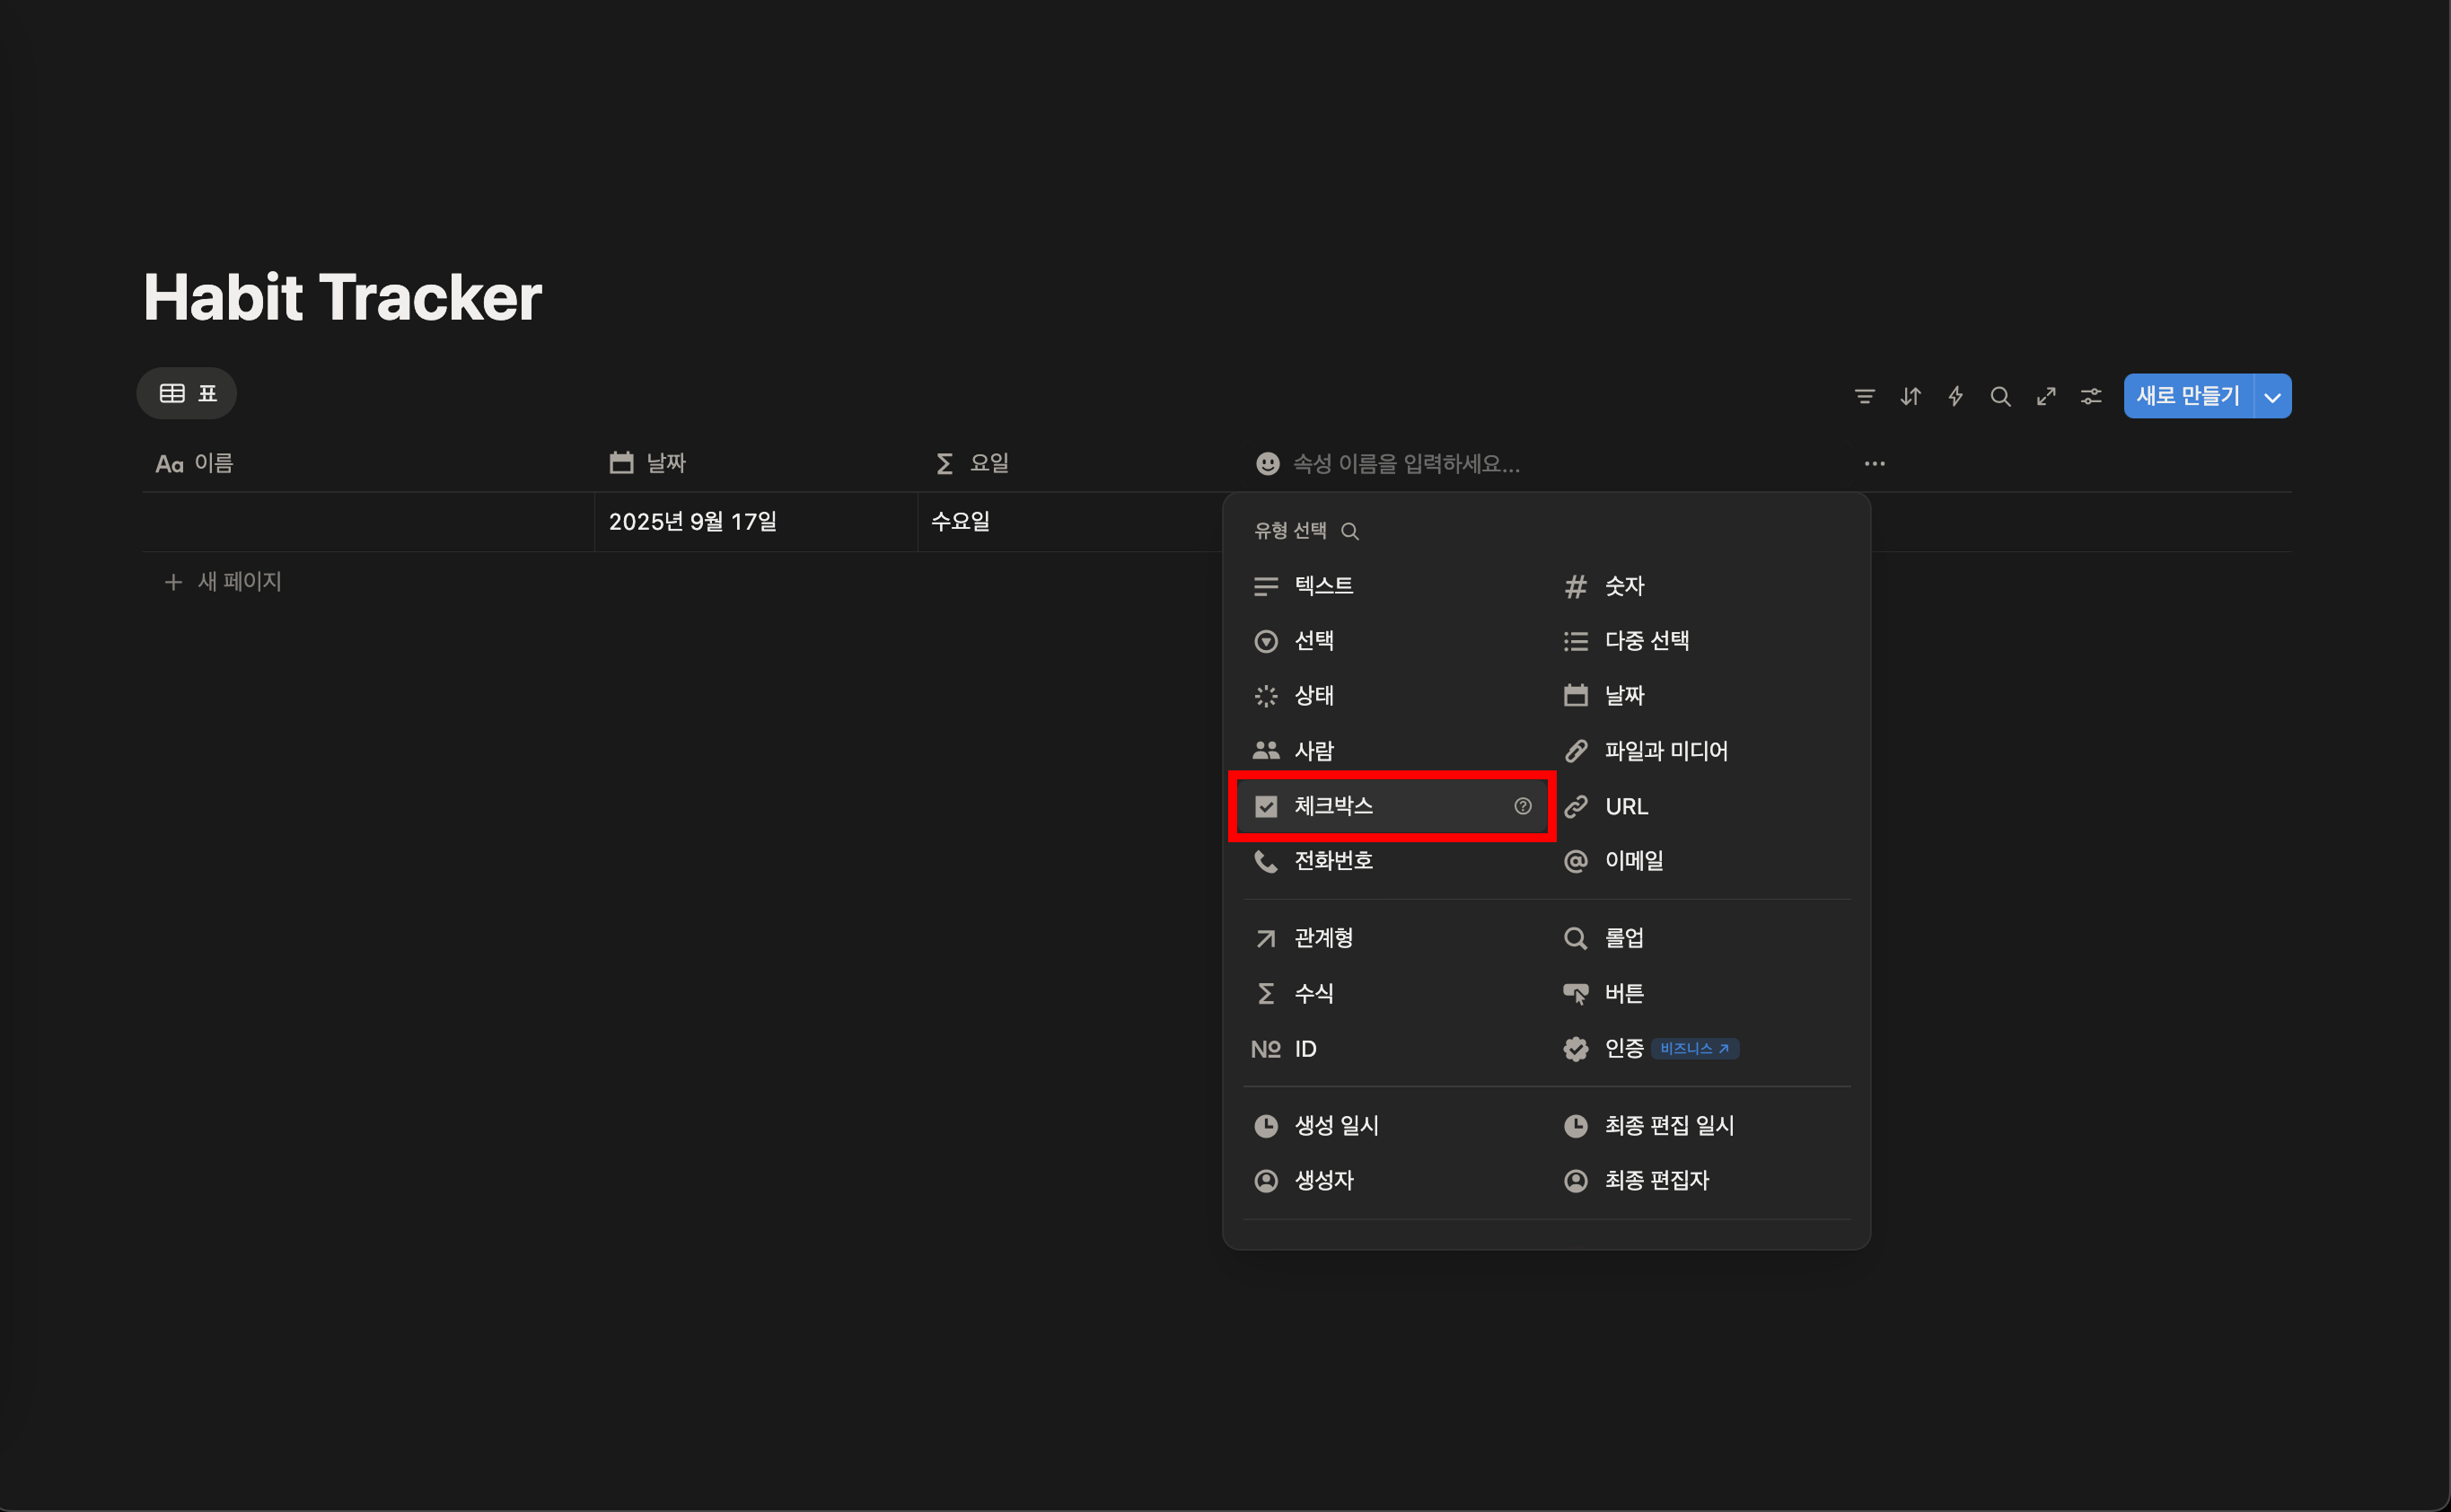The height and width of the screenshot is (1512, 2451).
Task: Open database search magnifier icon
Action: click(x=2000, y=396)
